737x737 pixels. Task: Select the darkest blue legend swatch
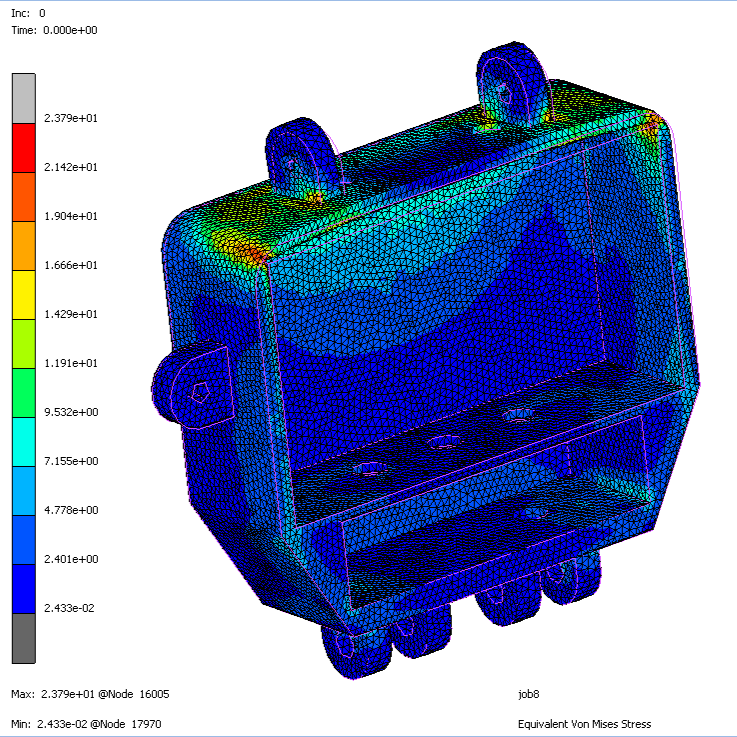coord(23,588)
